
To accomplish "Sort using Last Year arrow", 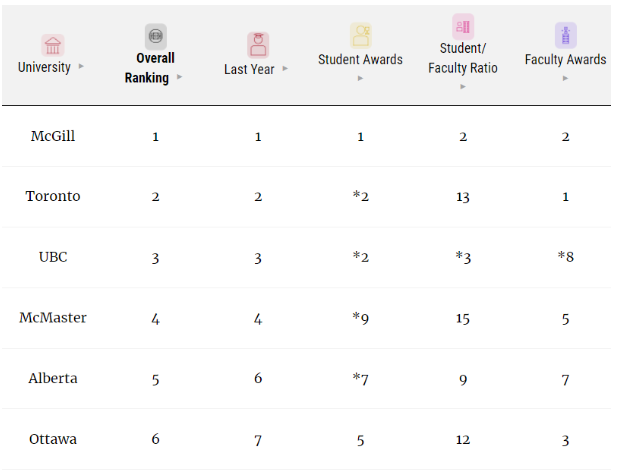I will (285, 68).
